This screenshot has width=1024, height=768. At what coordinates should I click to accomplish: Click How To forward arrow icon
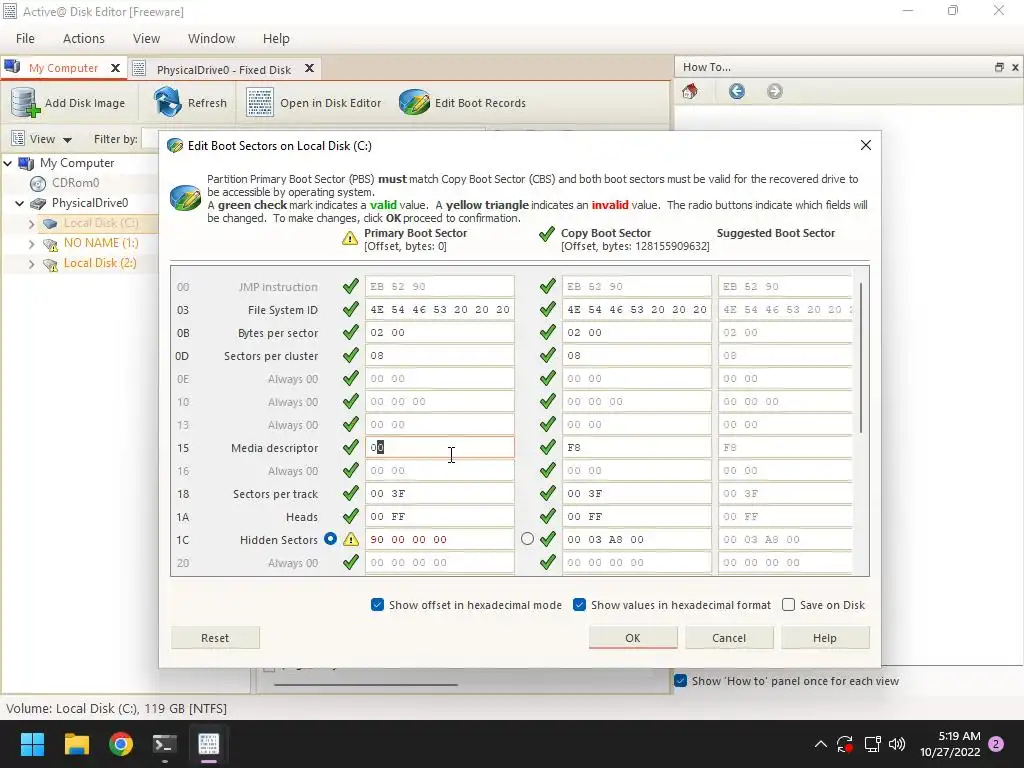pos(775,91)
